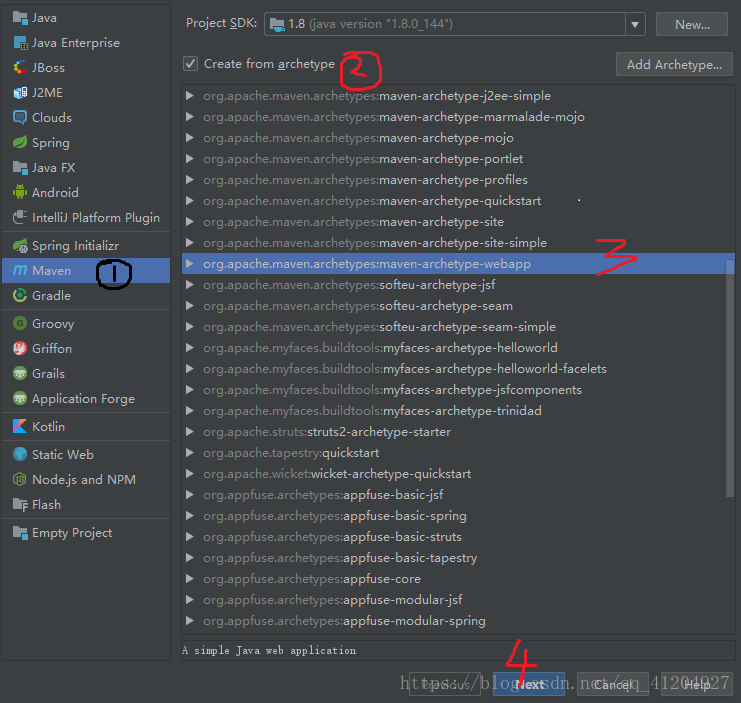Expand maven-archetype-j2ee-simple node
The width and height of the screenshot is (741, 703).
[x=190, y=96]
